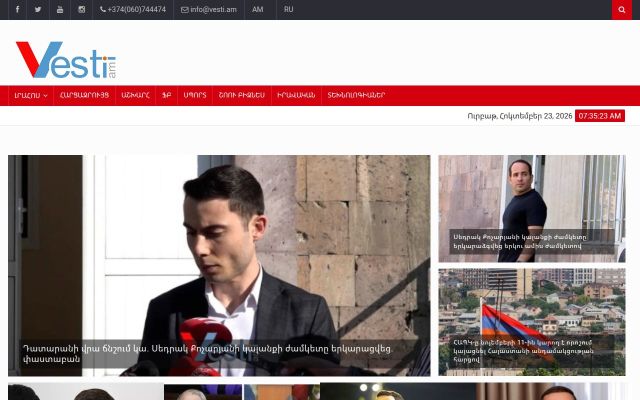
Task: Click the red clock showing 07:35:23 AM
Action: point(600,116)
